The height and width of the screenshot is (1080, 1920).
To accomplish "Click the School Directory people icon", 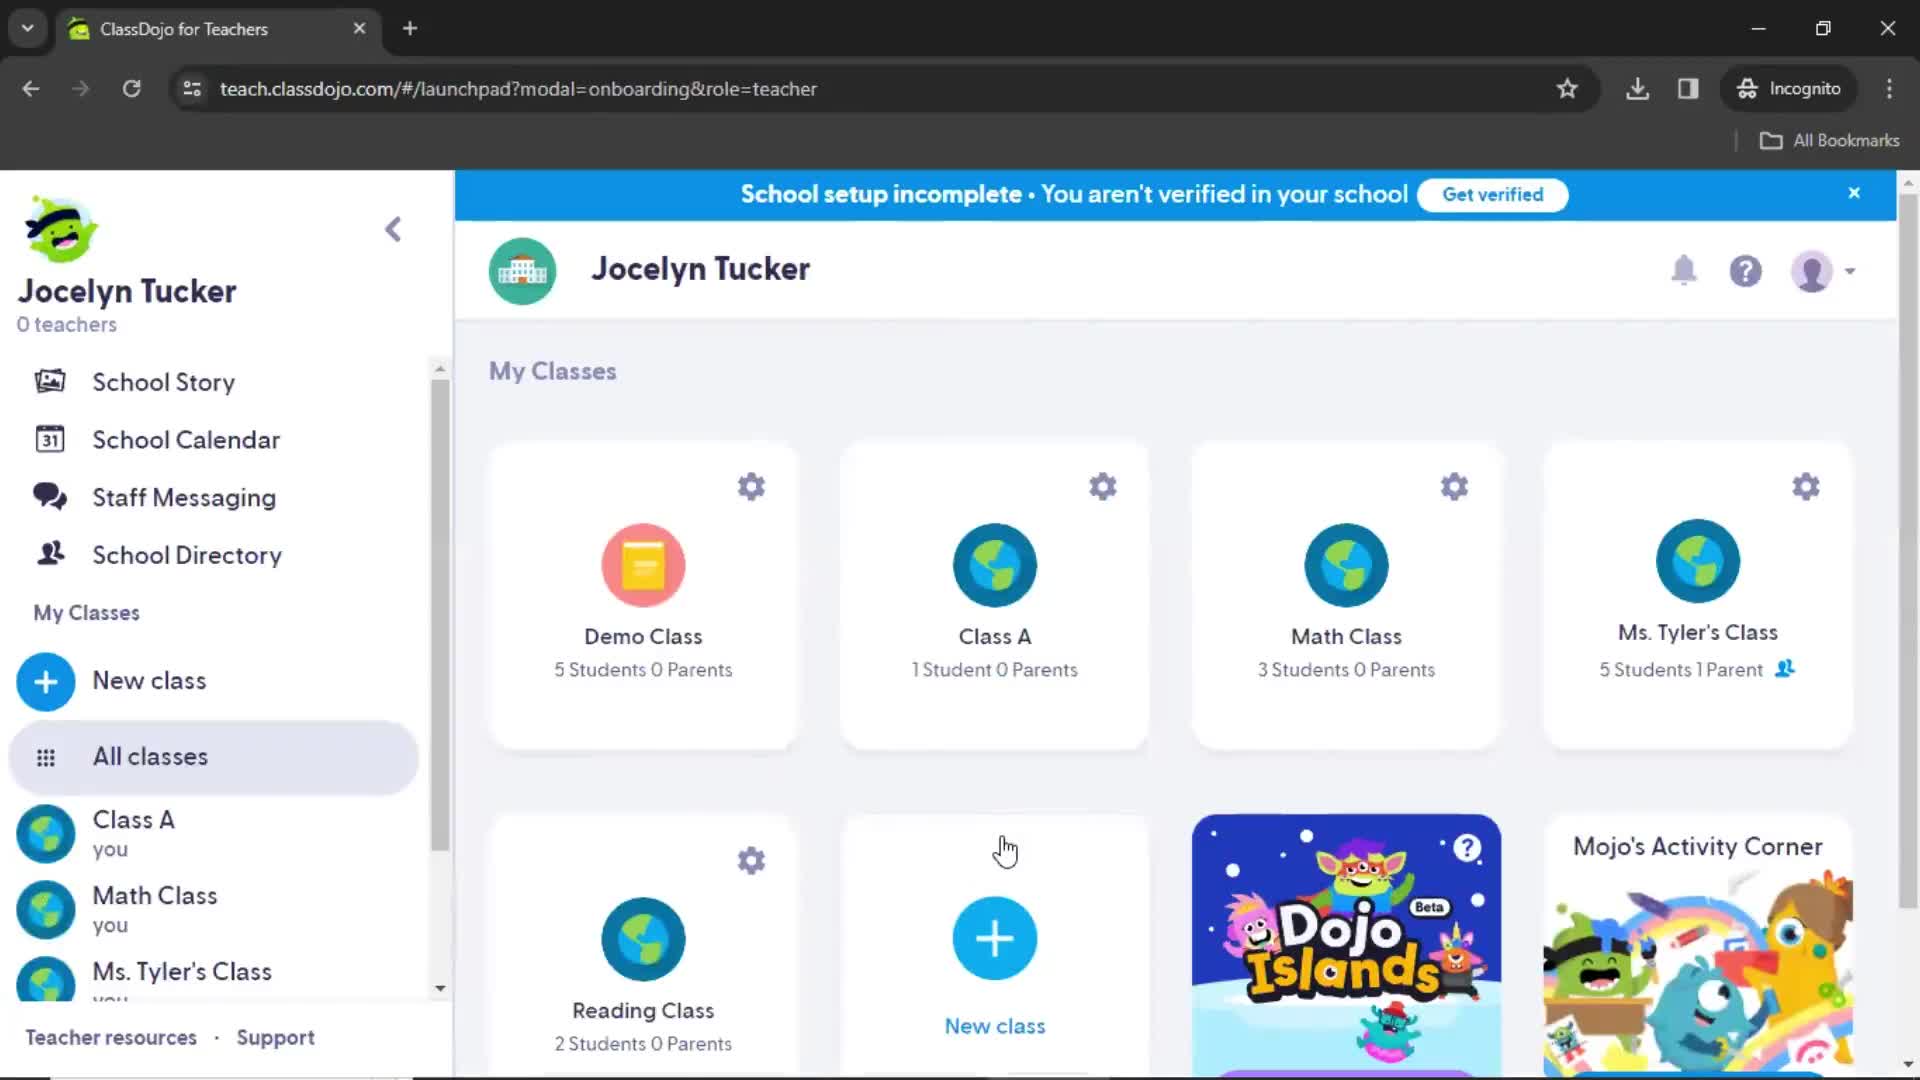I will coord(50,553).
